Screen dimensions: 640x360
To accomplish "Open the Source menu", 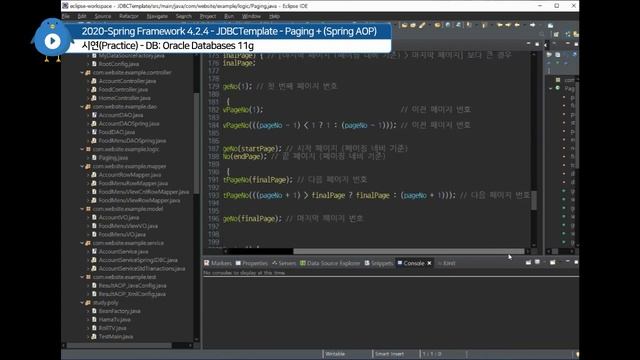I will point(102,16).
